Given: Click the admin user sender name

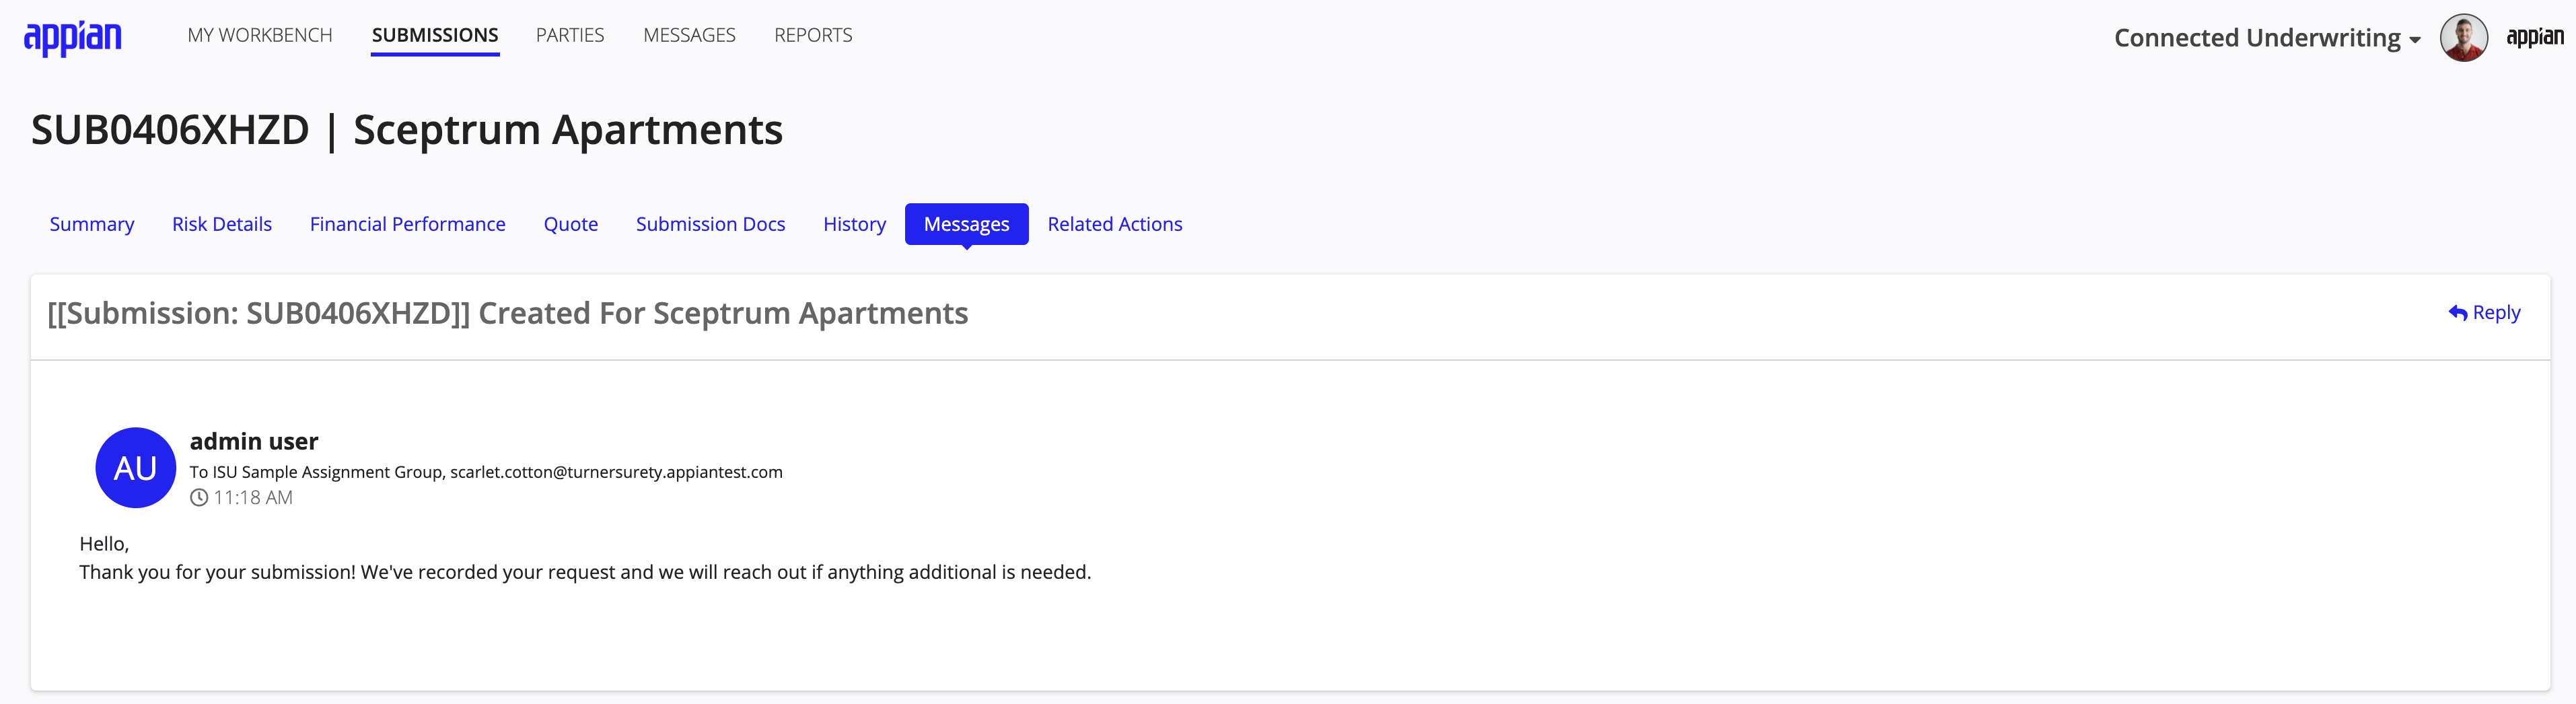Looking at the screenshot, I should (x=254, y=441).
